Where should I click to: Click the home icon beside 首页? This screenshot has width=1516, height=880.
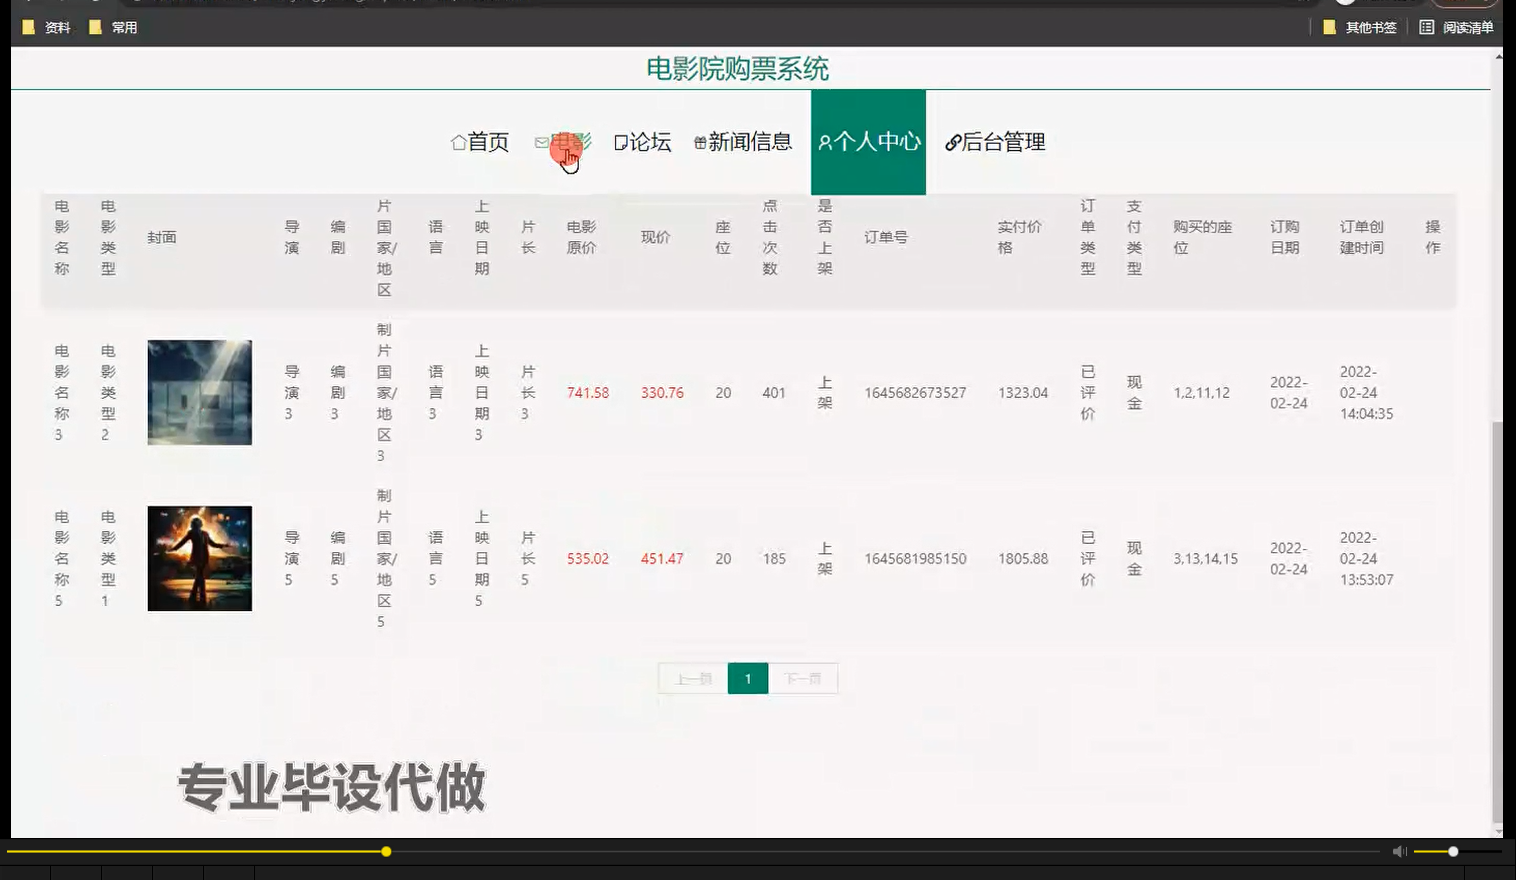coord(457,141)
